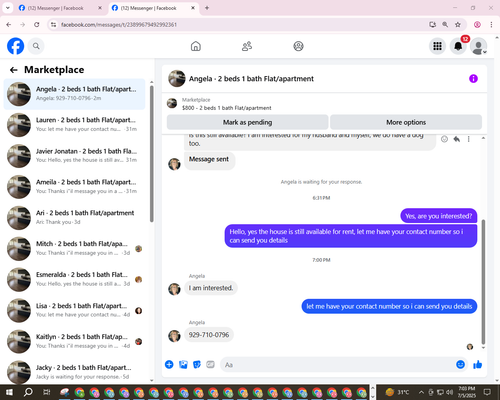Screen dimensions: 500x400
Task: Click the $800 - 2 beds listing title
Action: tap(227, 108)
